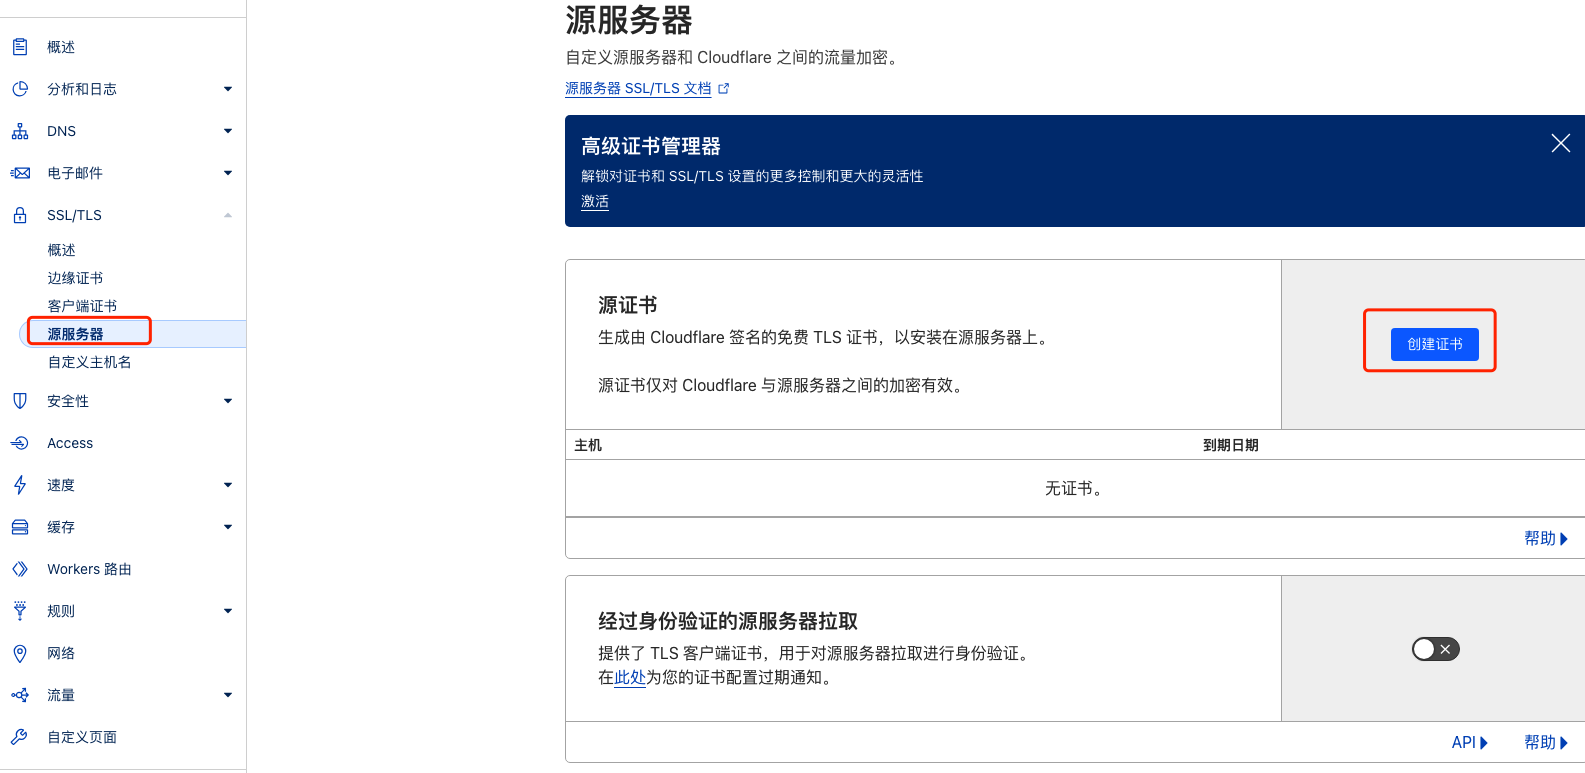
Task: Open SSL/TLS 概述 submenu item
Action: pos(61,250)
